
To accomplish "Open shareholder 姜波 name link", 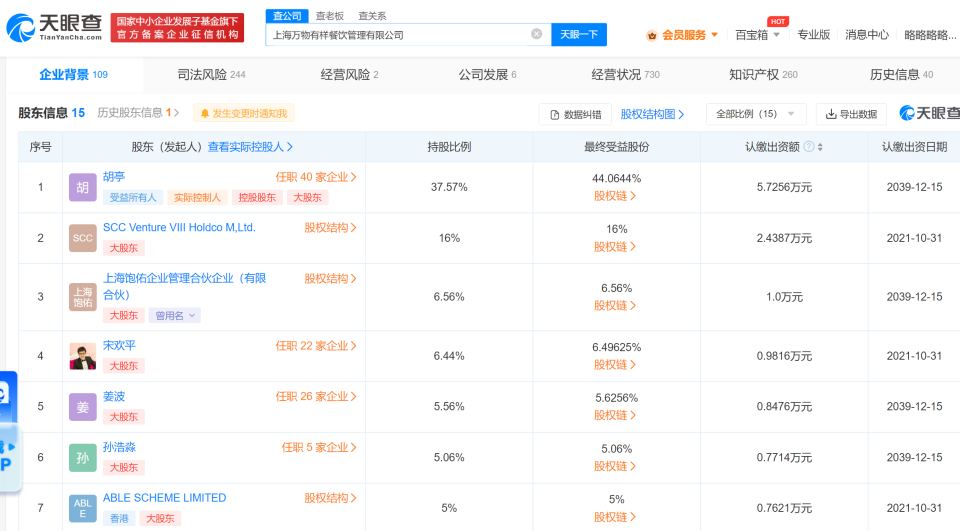I will (x=114, y=396).
